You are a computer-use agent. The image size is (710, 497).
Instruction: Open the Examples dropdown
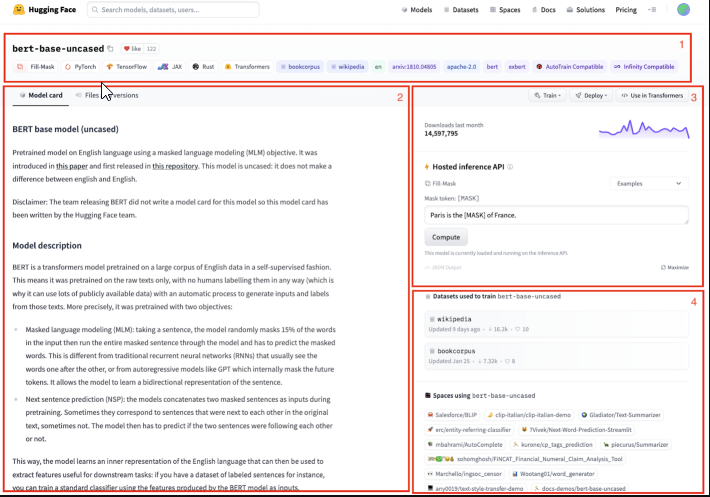click(x=649, y=184)
